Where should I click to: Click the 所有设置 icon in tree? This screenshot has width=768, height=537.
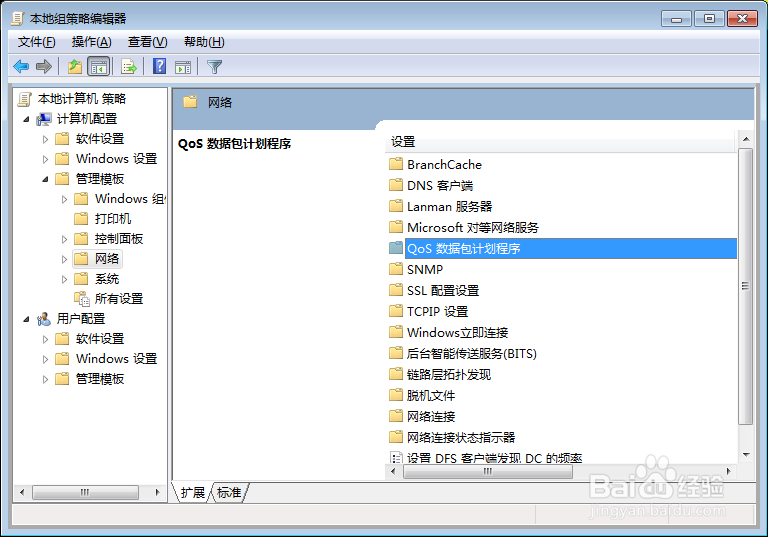(82, 298)
